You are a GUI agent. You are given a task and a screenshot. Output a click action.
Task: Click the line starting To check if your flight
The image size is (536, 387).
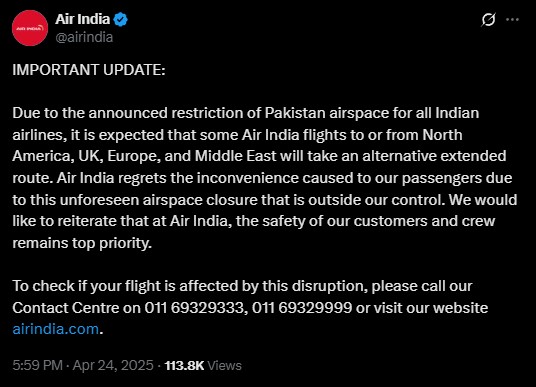242,286
